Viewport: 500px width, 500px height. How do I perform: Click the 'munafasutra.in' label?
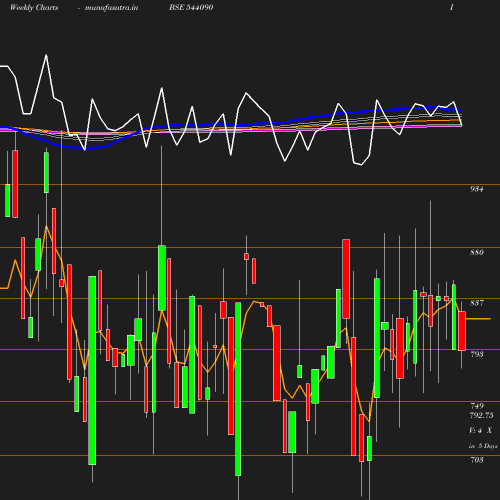tap(111, 8)
